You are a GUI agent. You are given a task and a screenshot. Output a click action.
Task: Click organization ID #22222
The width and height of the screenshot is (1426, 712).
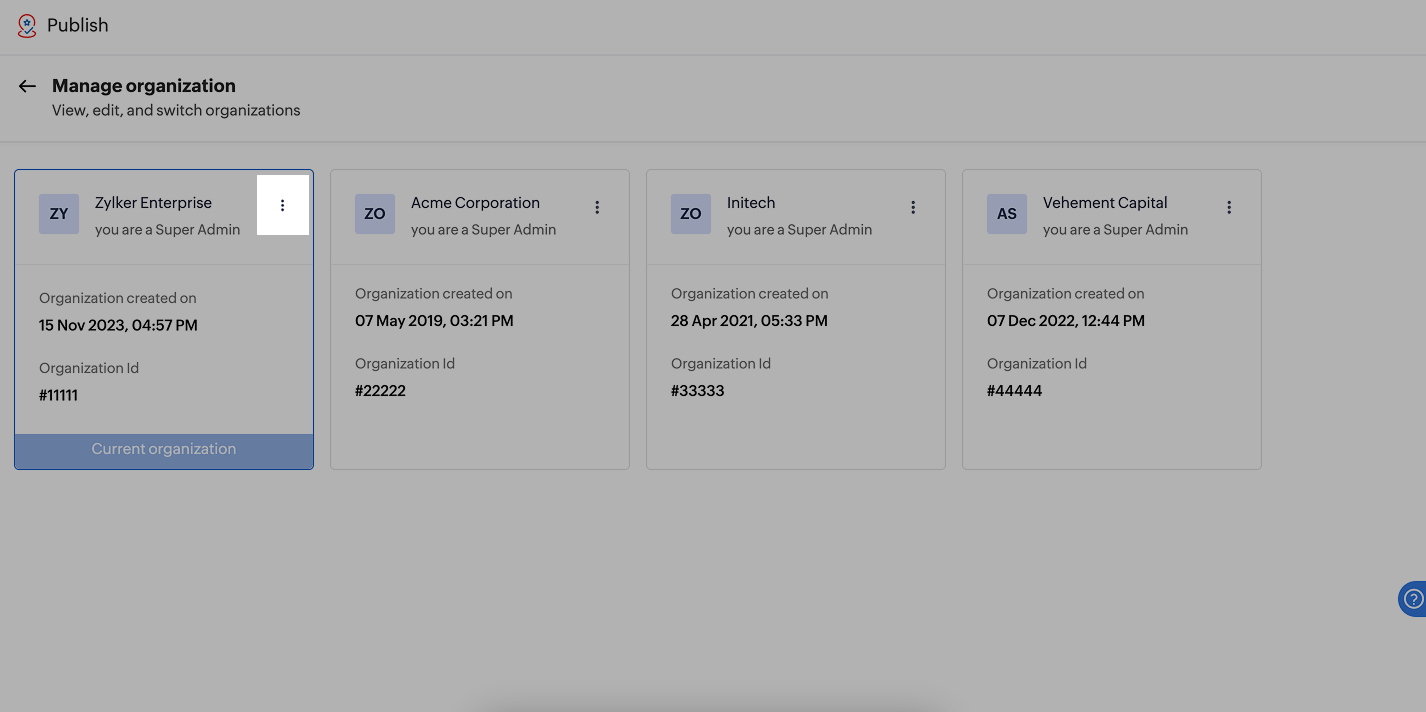click(x=380, y=391)
